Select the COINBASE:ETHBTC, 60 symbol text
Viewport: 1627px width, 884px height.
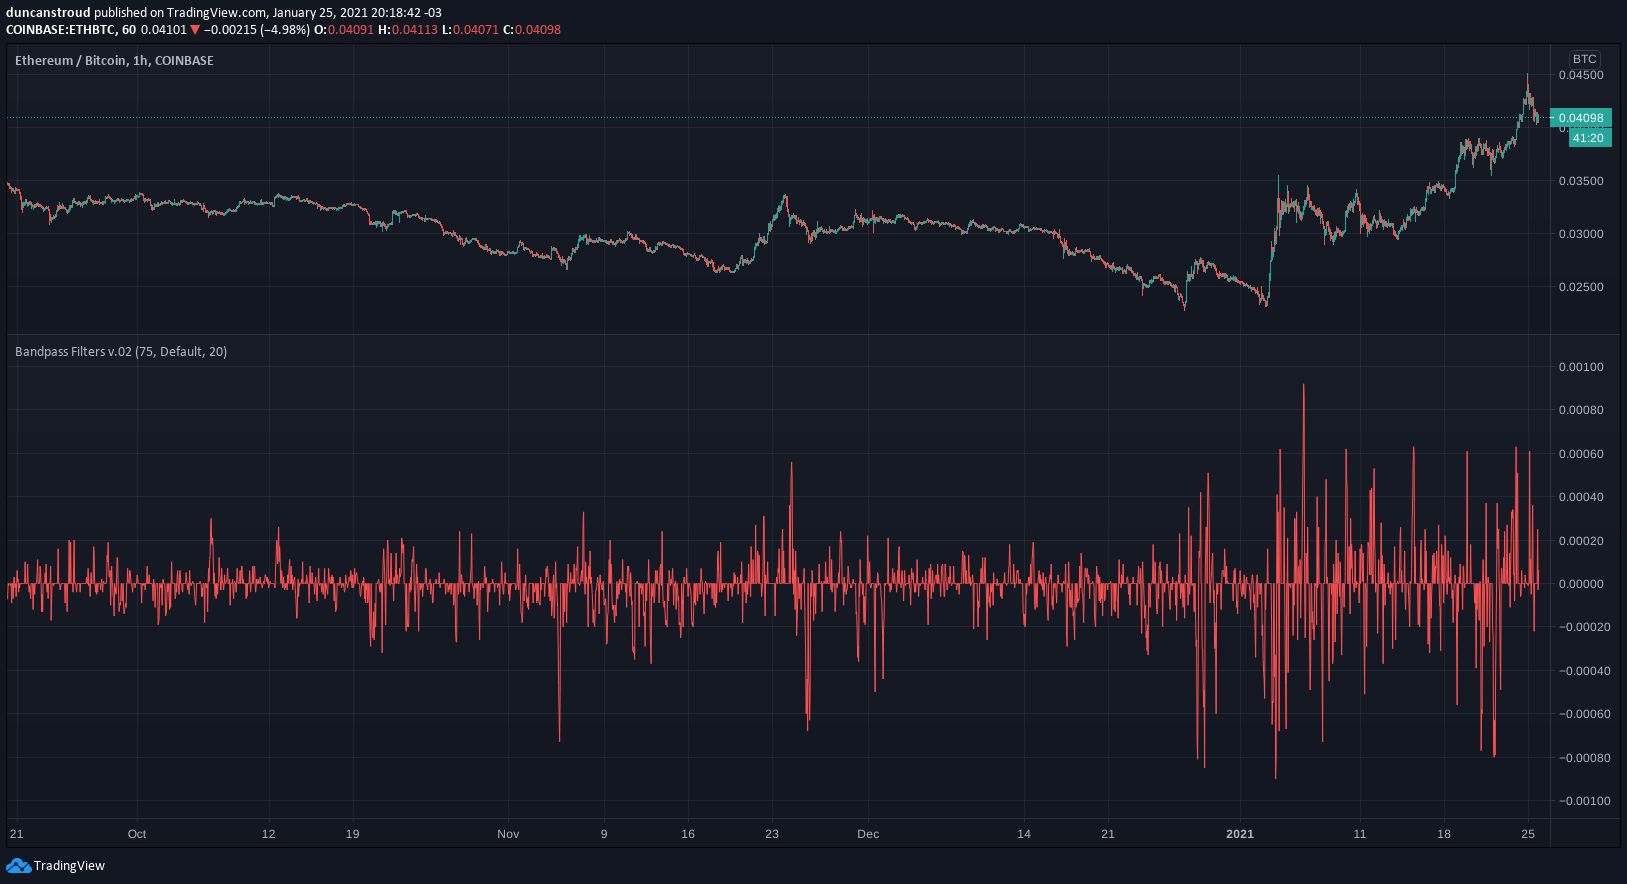71,30
